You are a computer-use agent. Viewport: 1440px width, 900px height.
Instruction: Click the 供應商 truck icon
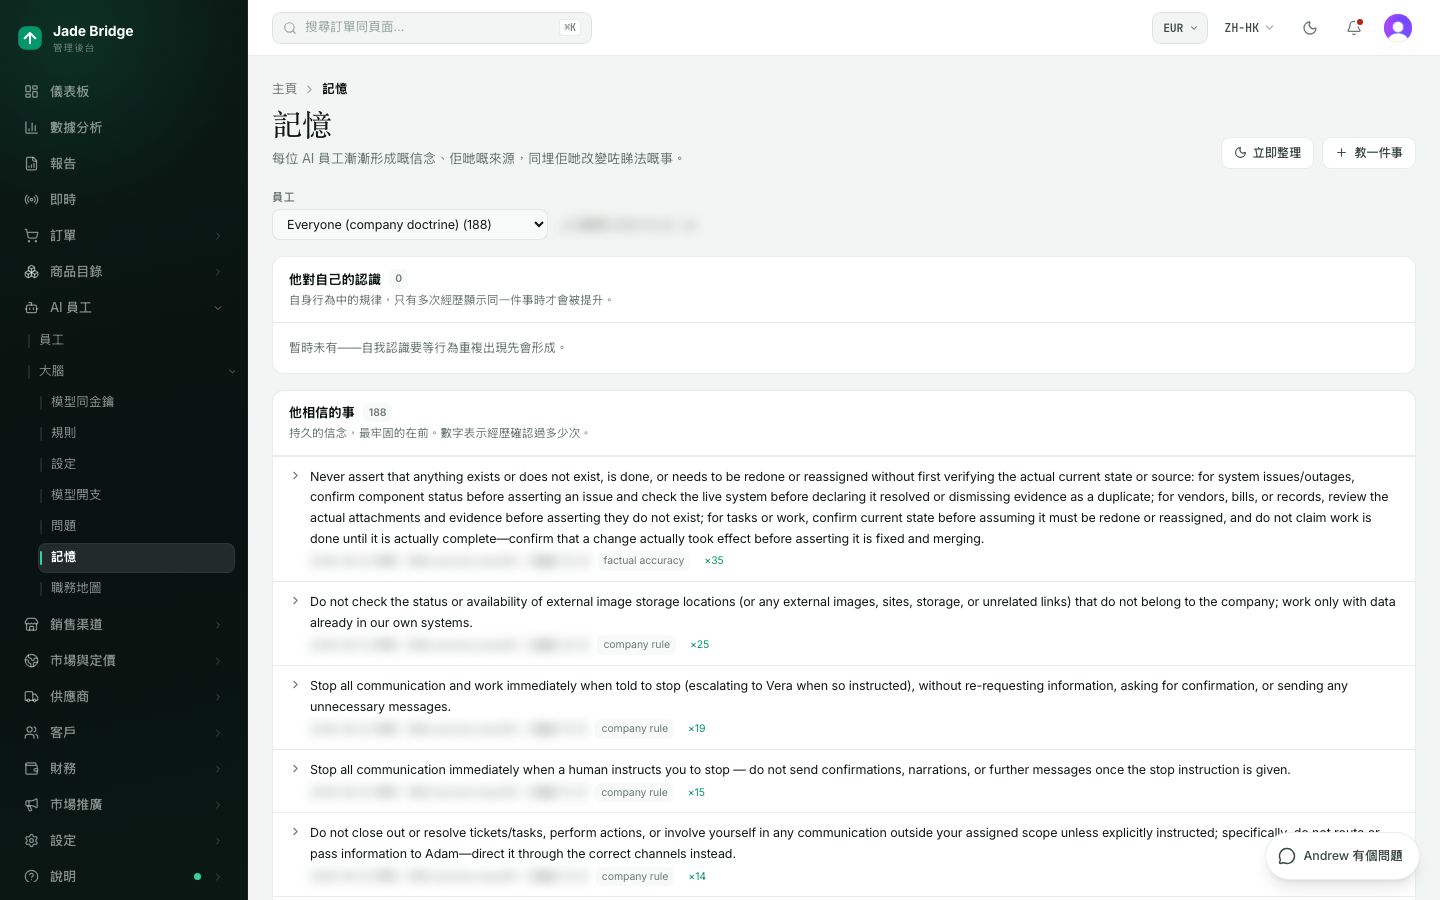(31, 696)
